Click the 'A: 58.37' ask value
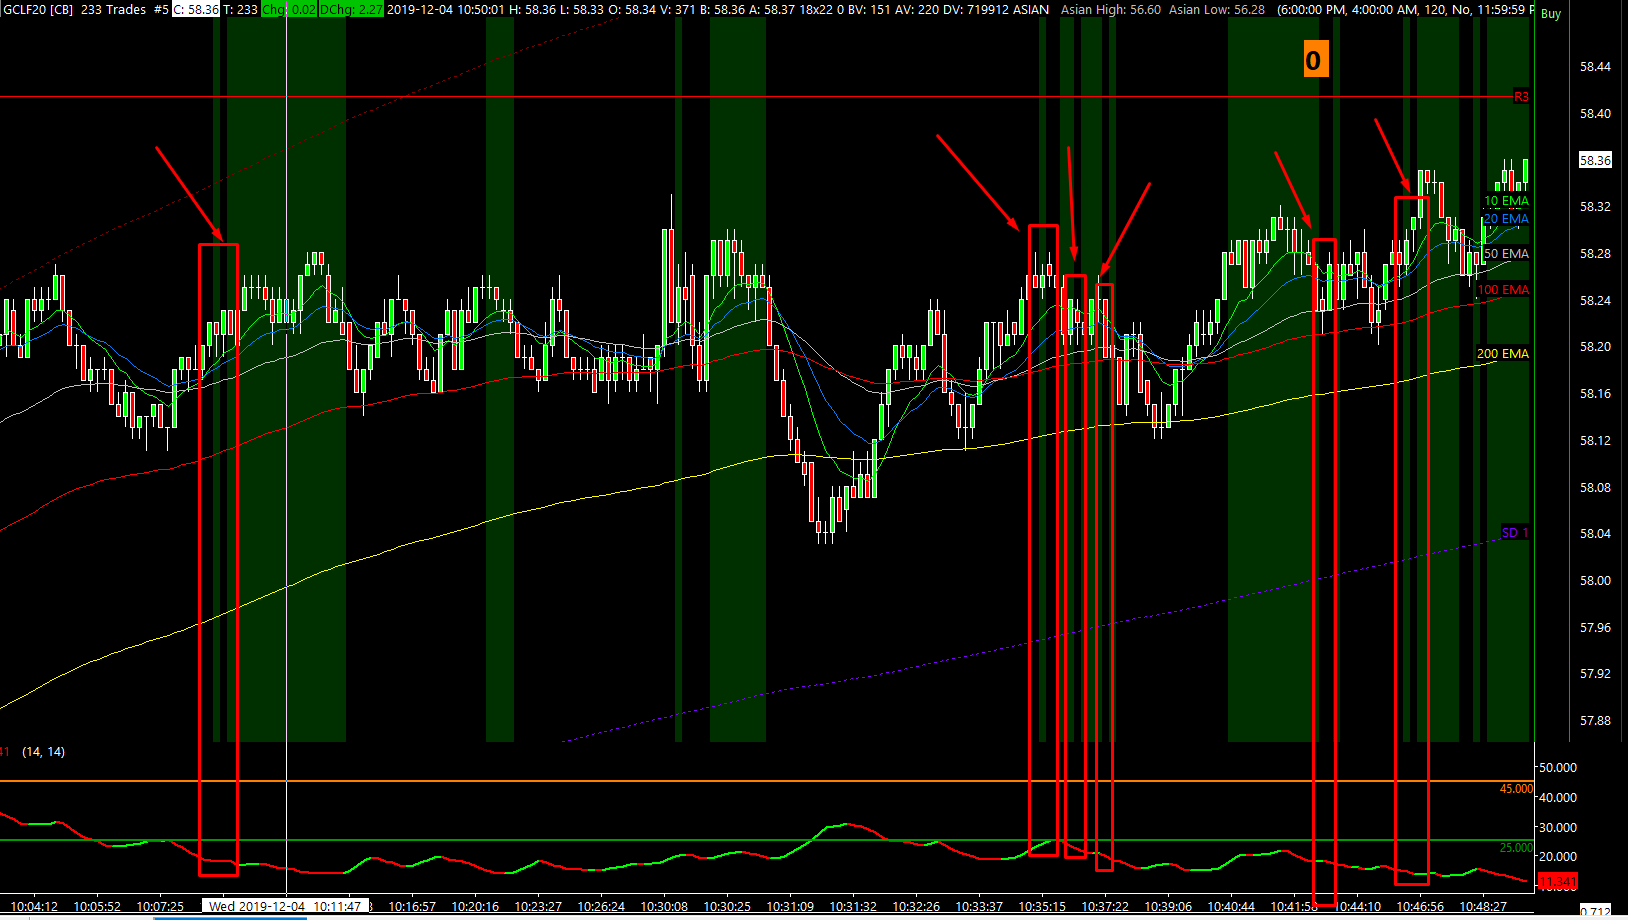 773,9
